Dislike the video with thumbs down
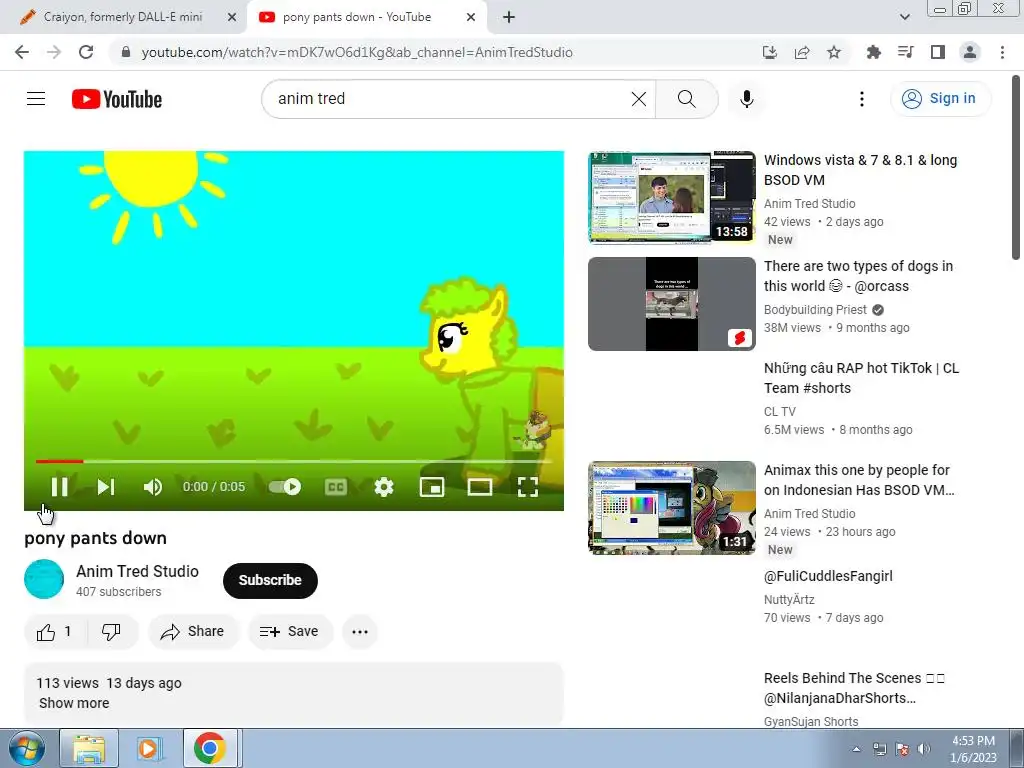 (x=112, y=632)
